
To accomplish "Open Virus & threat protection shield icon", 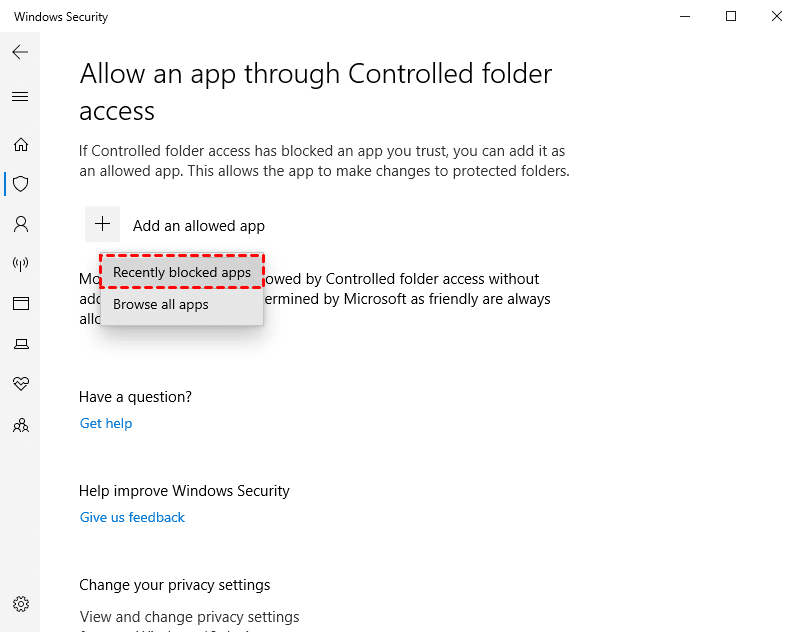I will 20,184.
